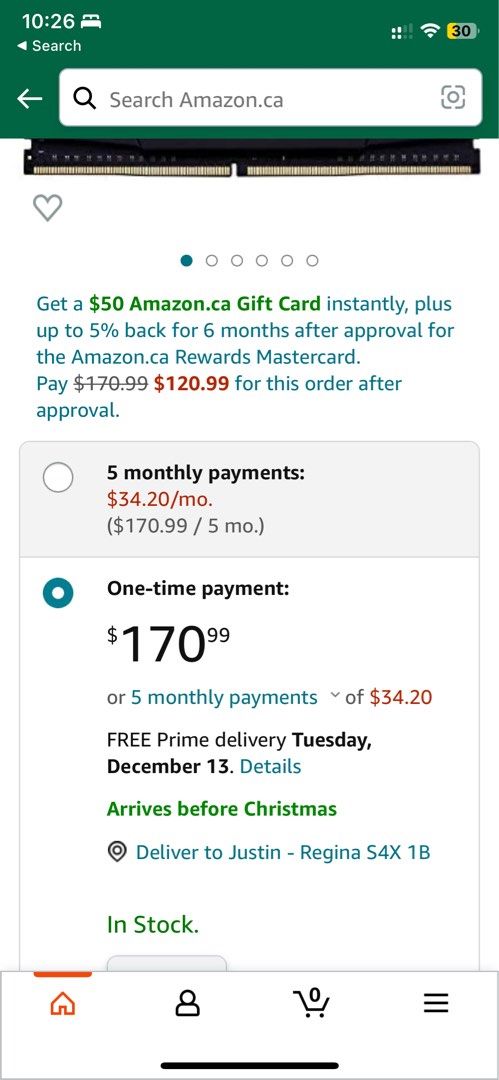Screen dimensions: 499x1080
Task: Return to Search via status bar link
Action: click(x=48, y=45)
